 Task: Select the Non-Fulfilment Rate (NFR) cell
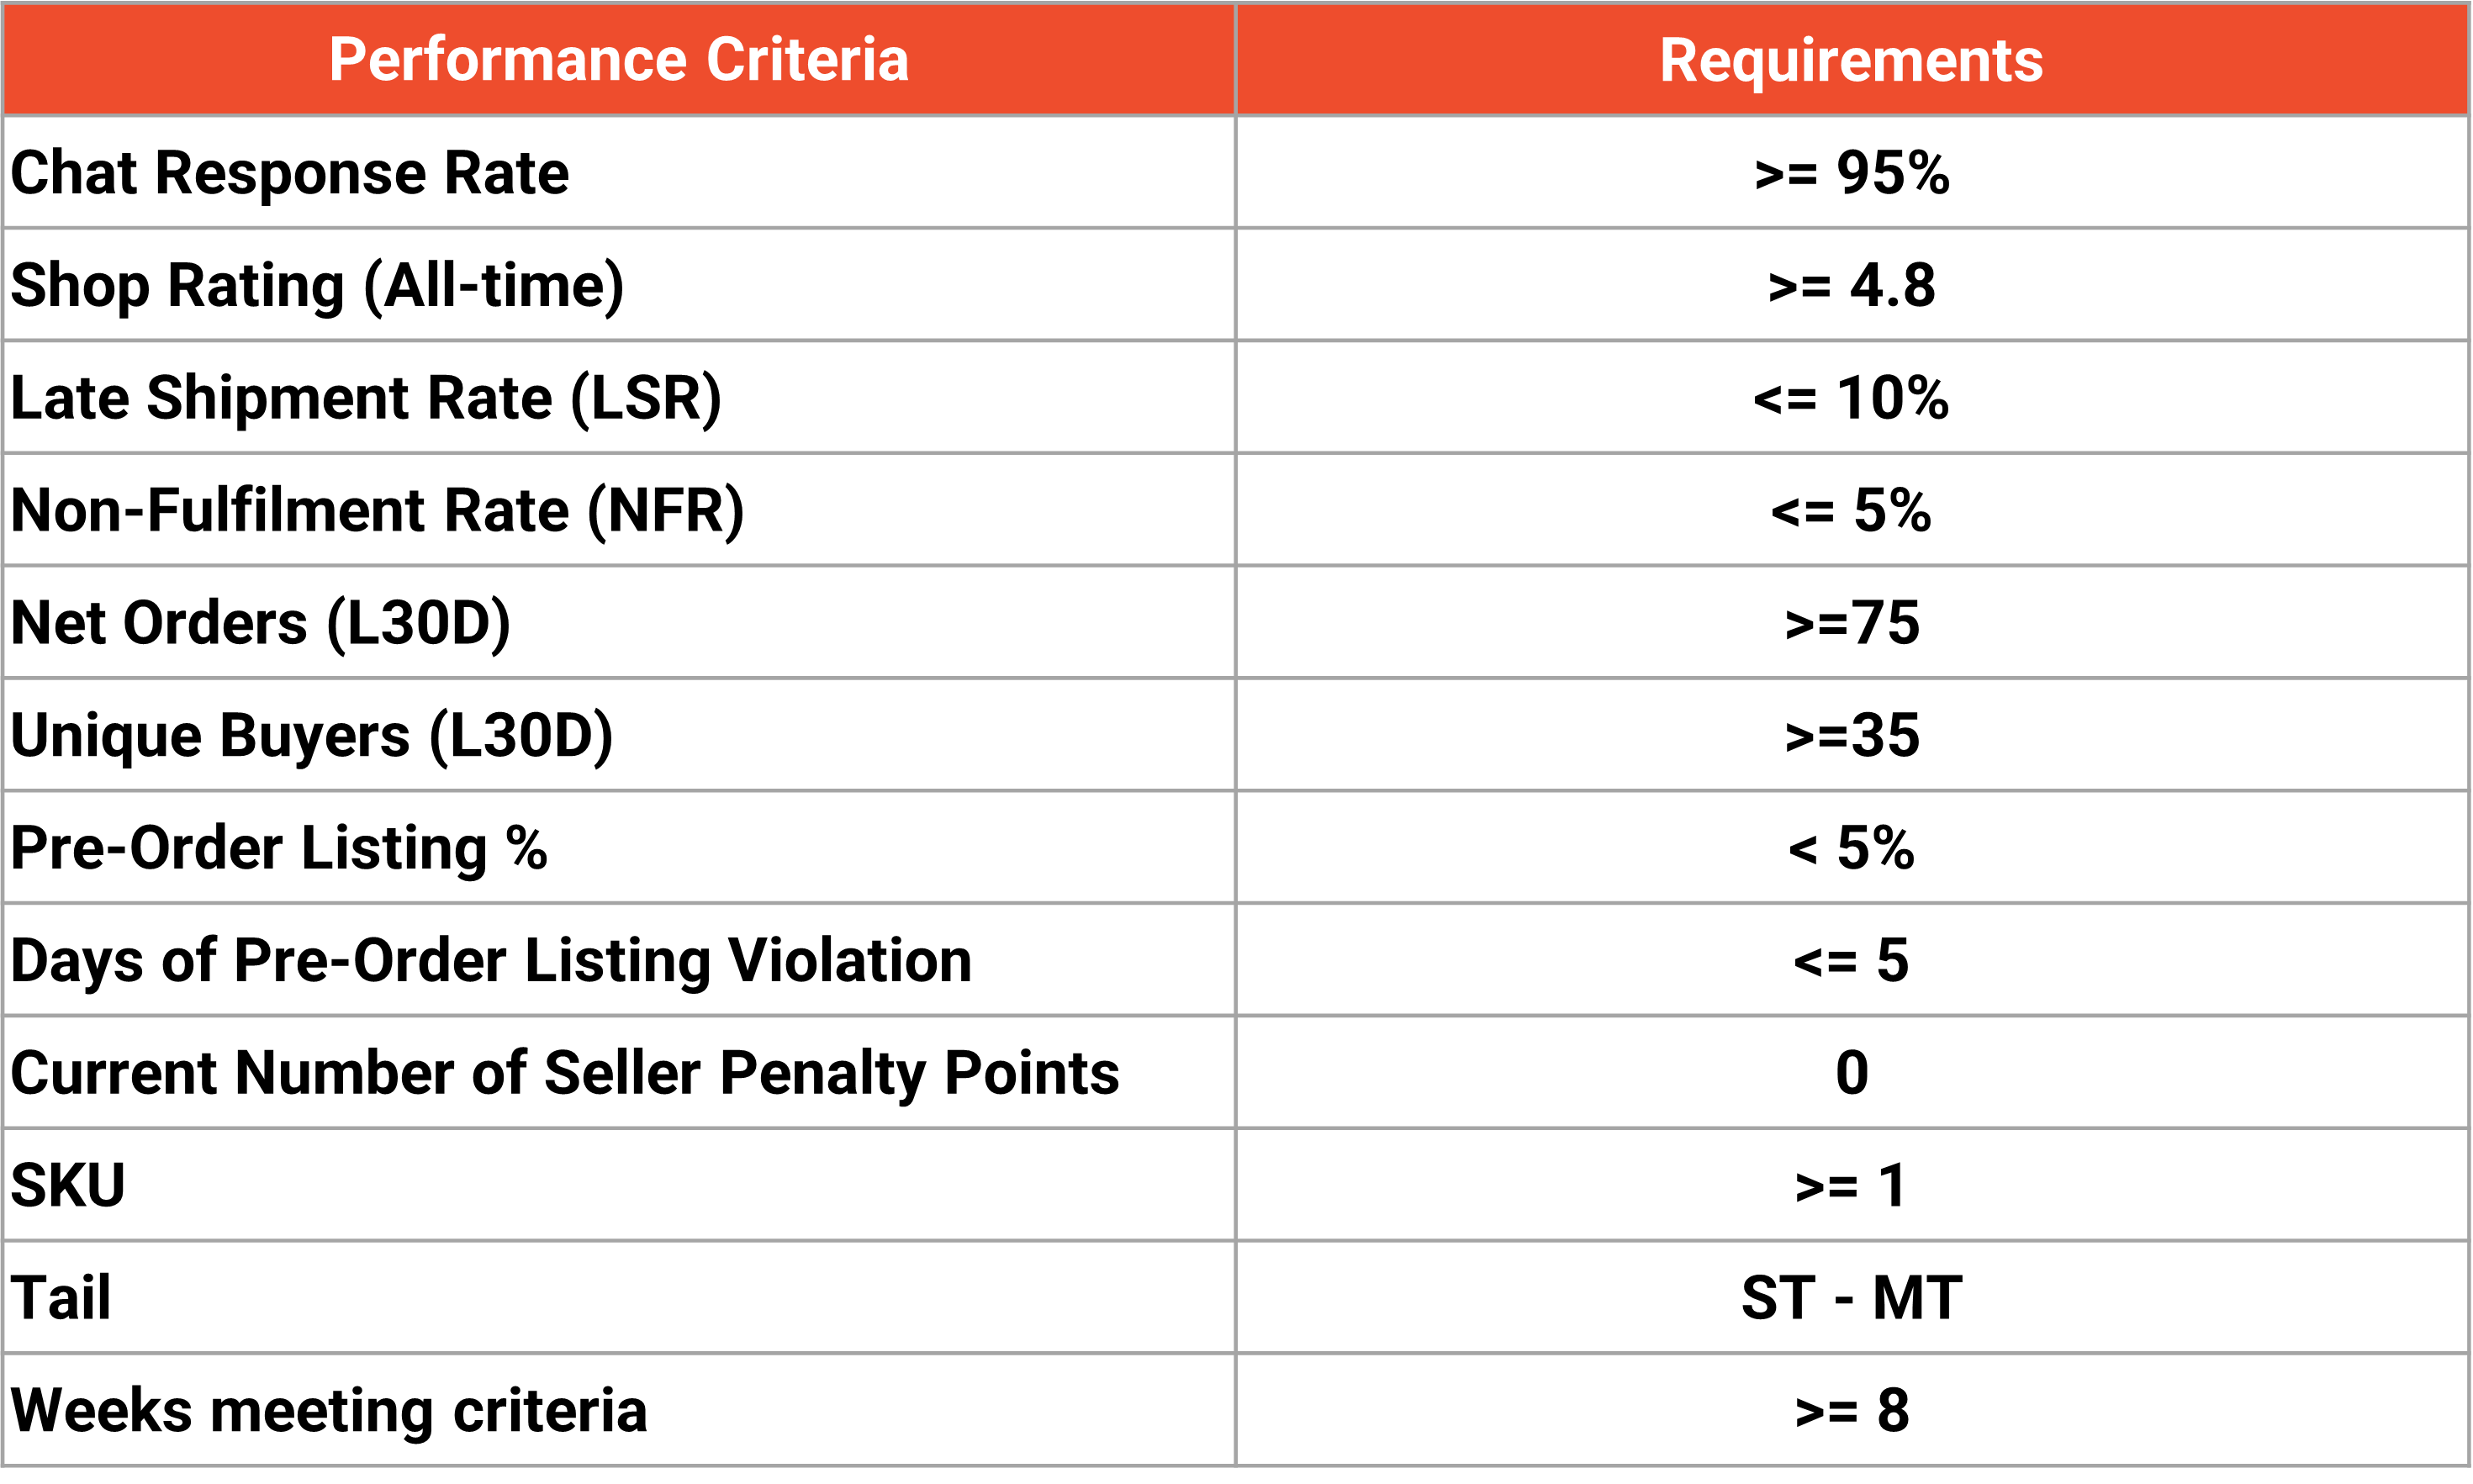coord(377,511)
